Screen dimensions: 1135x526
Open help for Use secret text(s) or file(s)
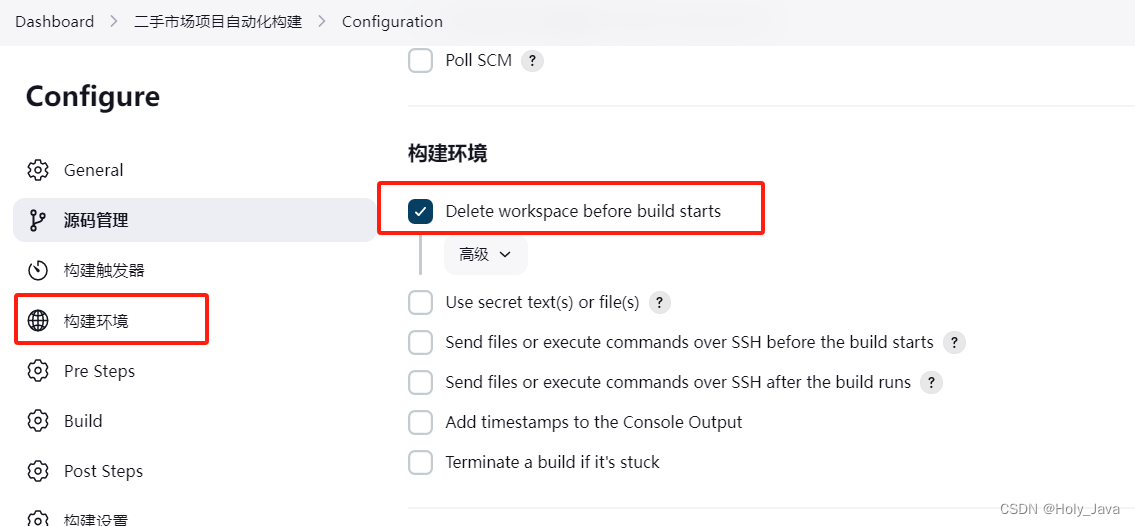coord(659,302)
